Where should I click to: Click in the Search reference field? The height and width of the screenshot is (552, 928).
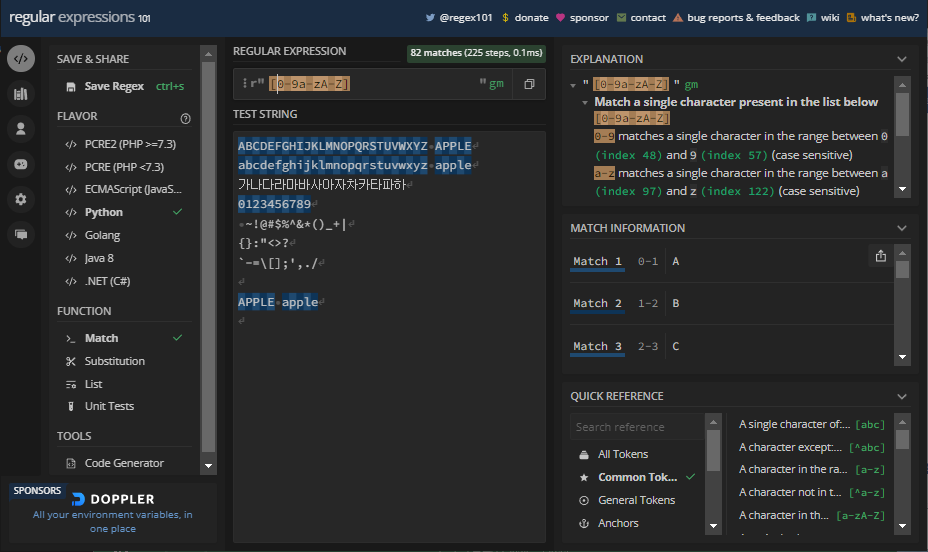coord(637,427)
